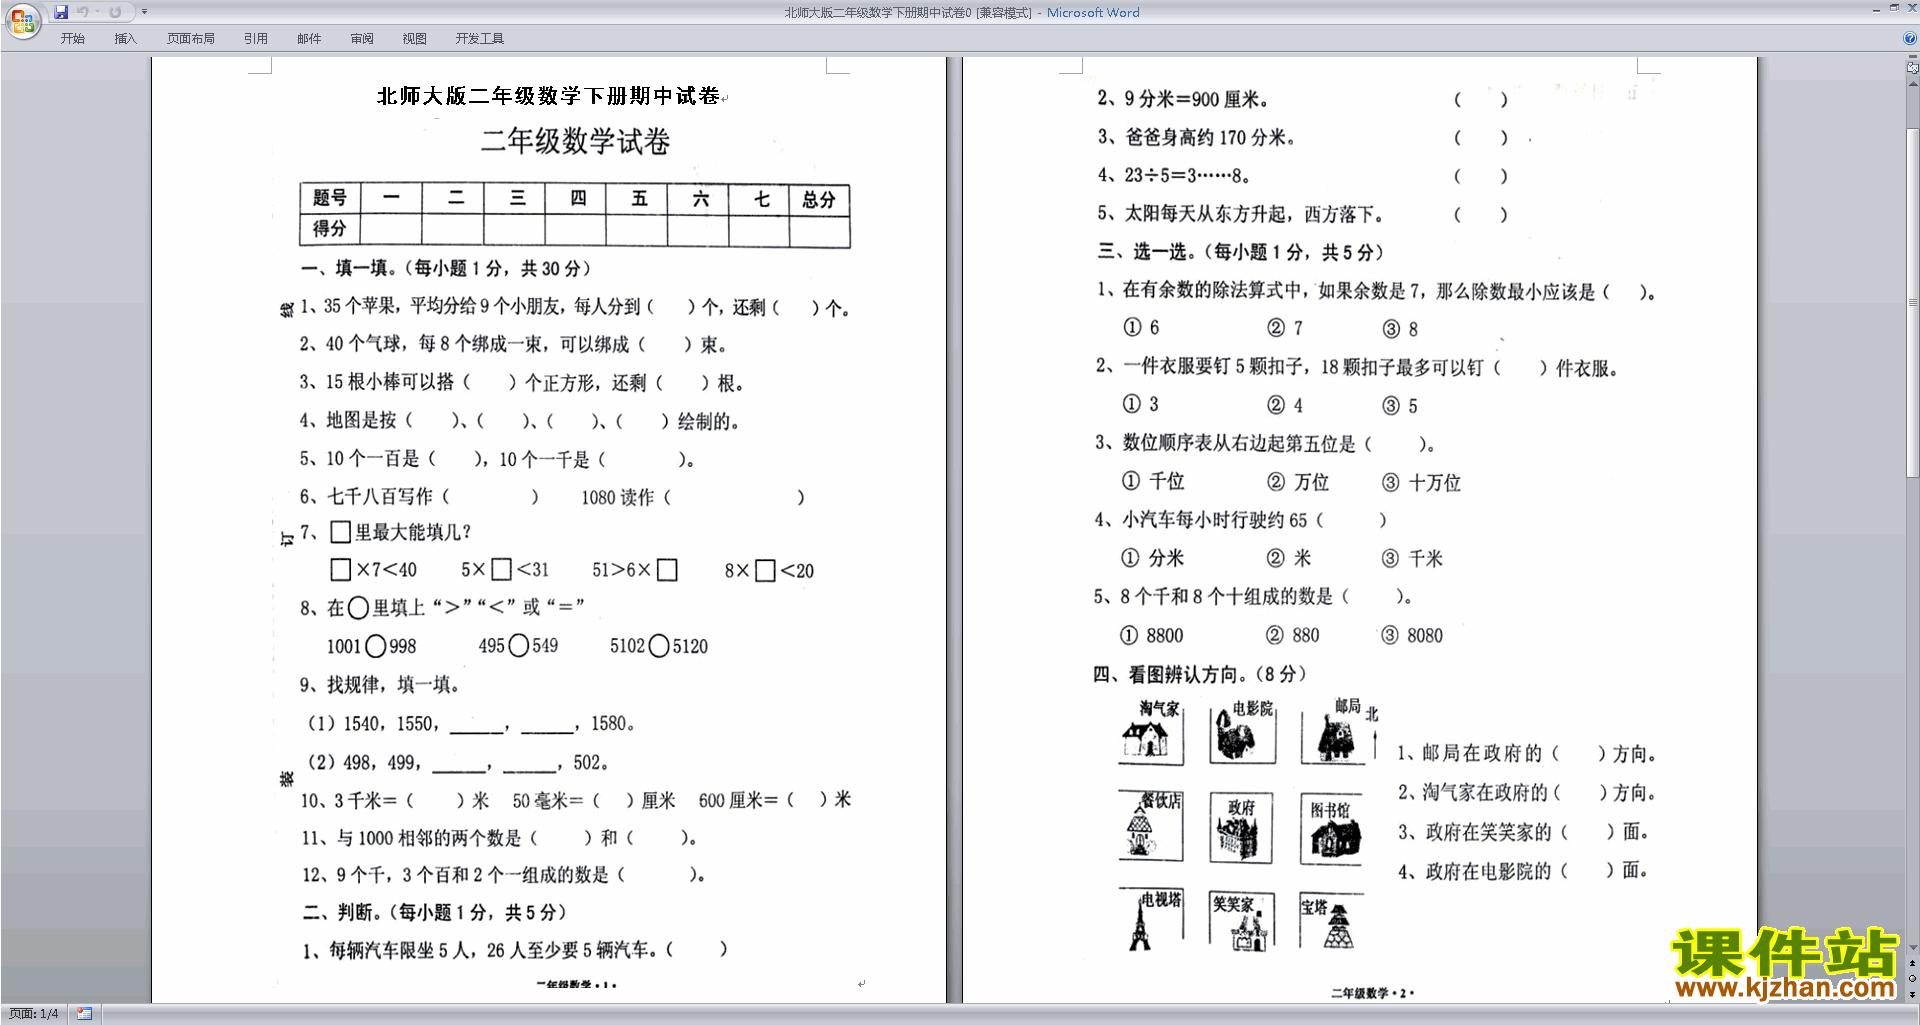Click answer option ② 米

tap(1289, 559)
